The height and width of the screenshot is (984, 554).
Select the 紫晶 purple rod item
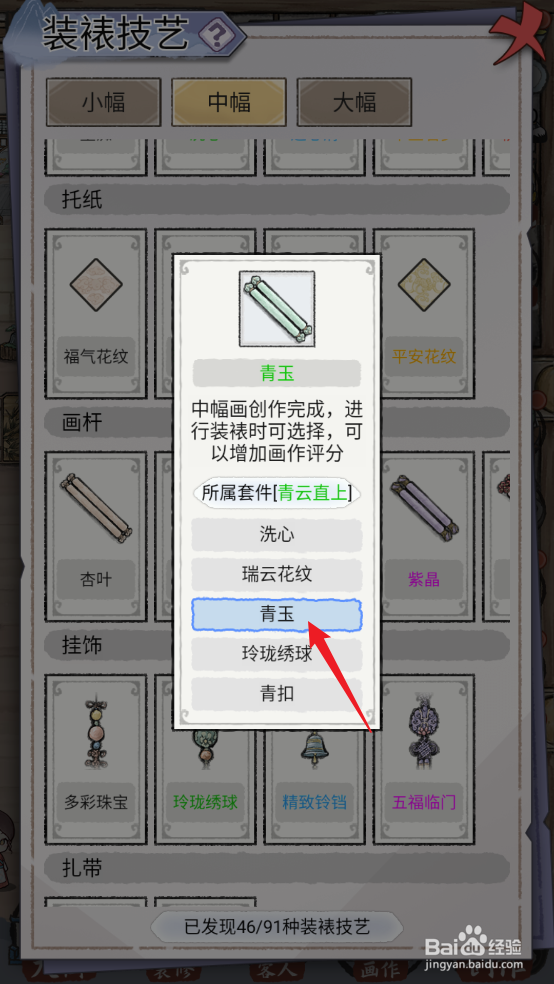[424, 536]
